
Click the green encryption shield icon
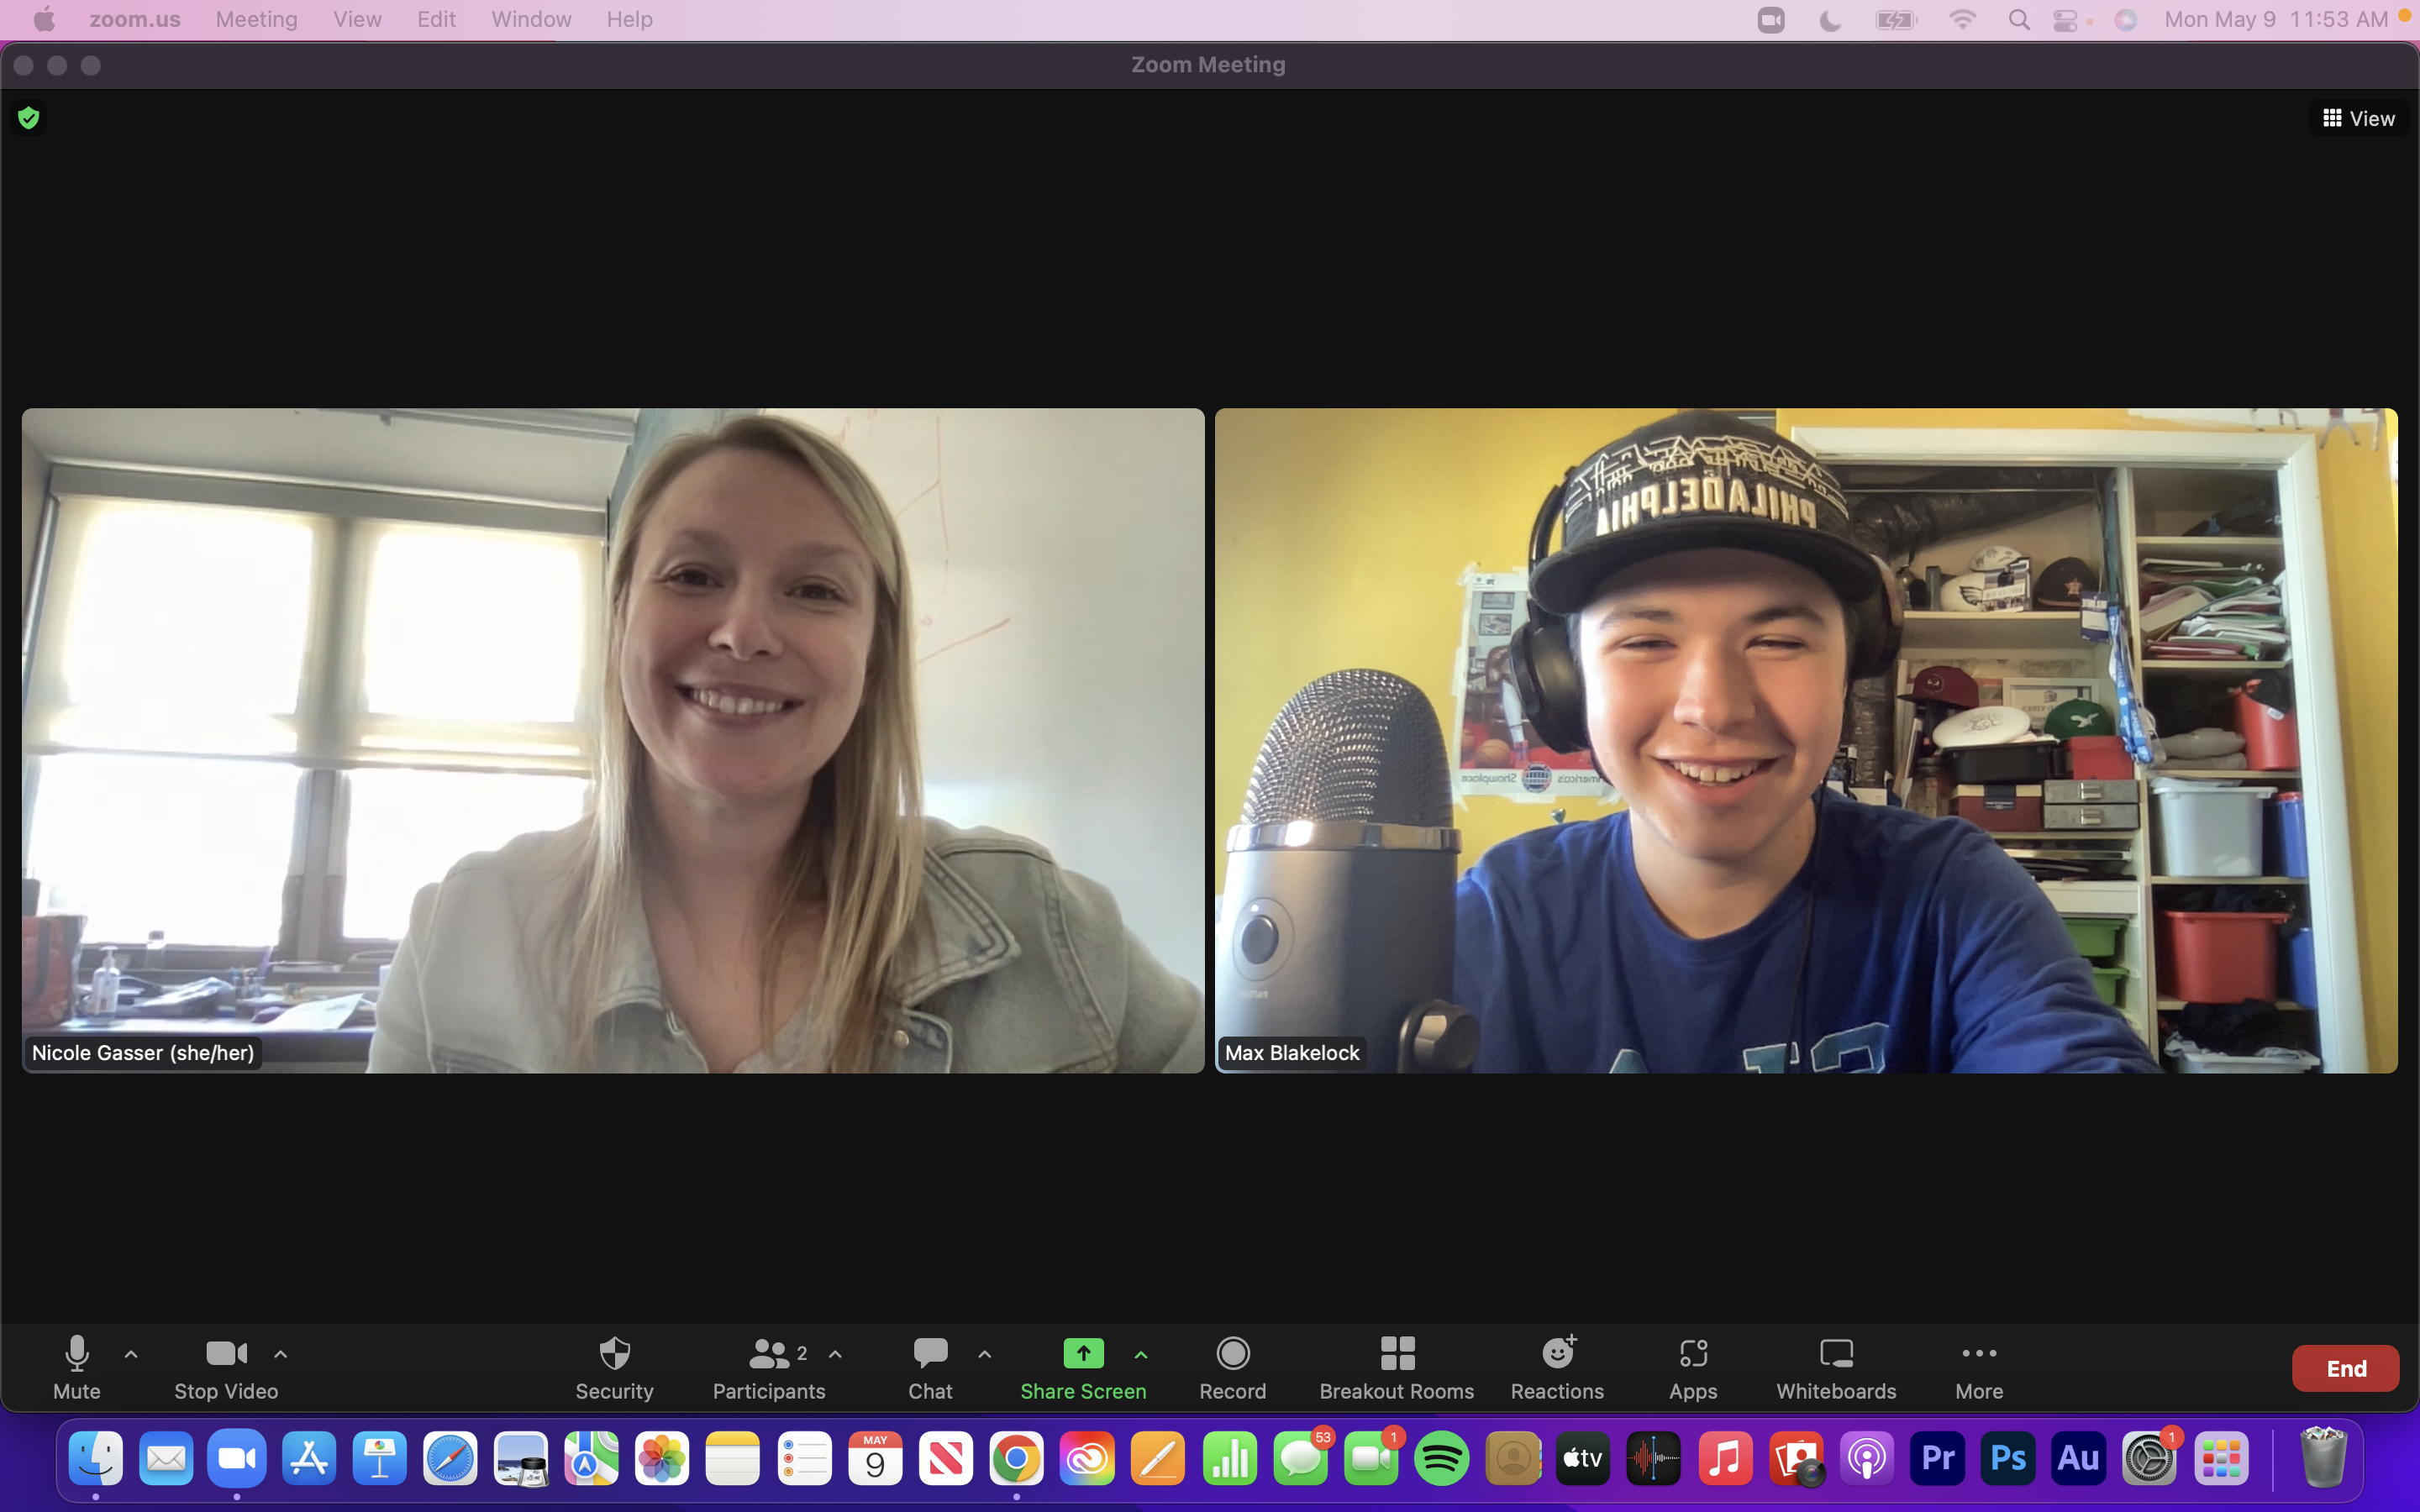tap(29, 118)
